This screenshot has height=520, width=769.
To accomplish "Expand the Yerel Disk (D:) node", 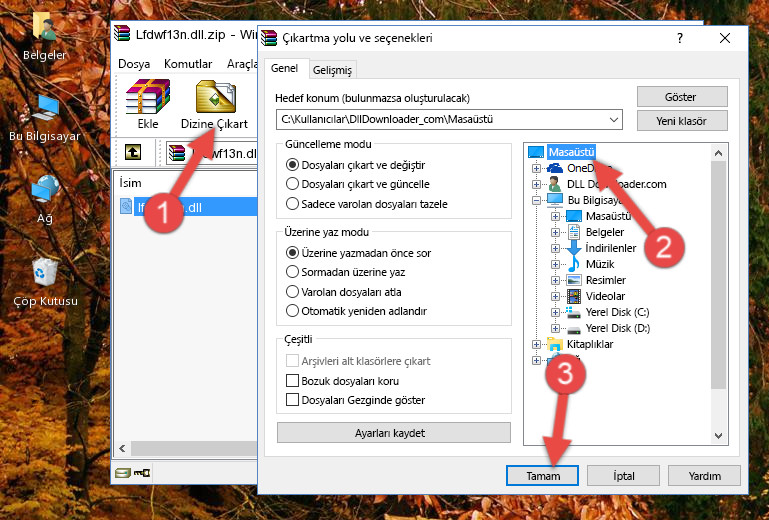I will point(555,328).
